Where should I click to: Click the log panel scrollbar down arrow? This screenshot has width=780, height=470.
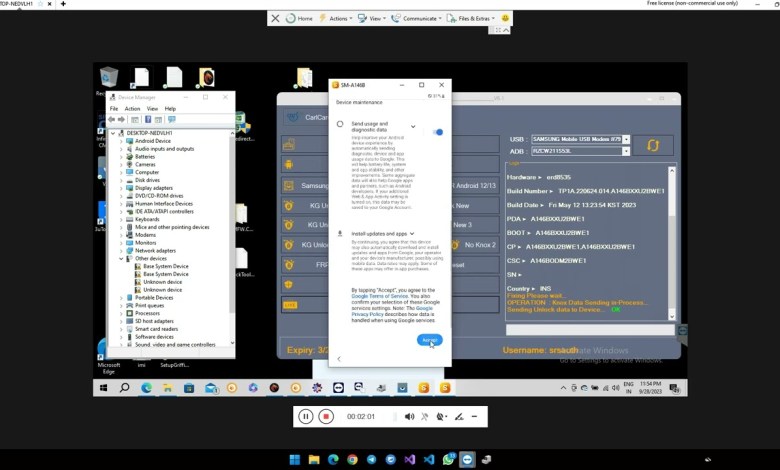(672, 316)
